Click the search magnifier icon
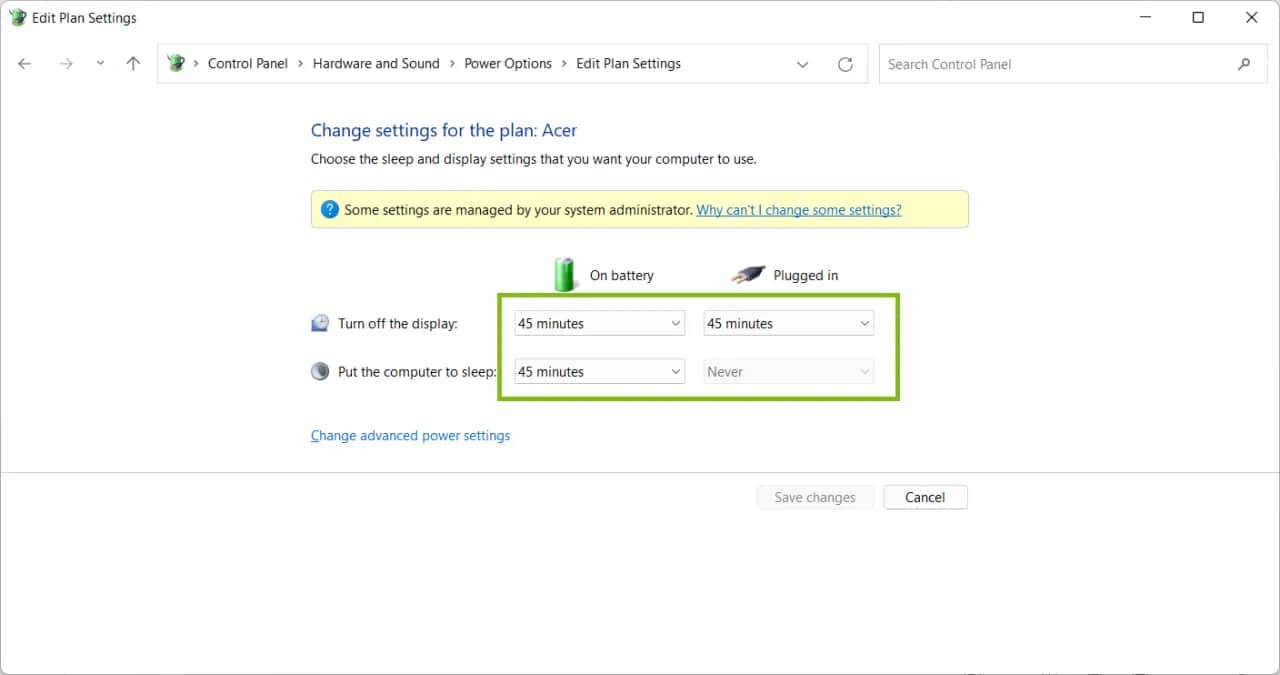This screenshot has width=1280, height=675. click(x=1244, y=63)
